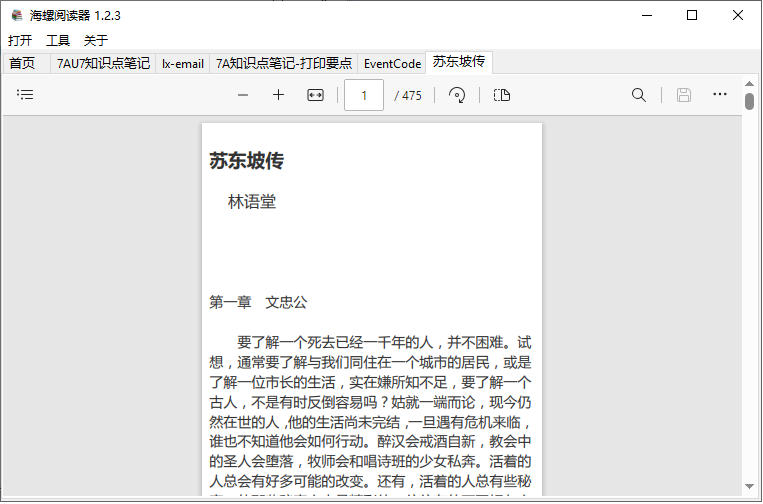This screenshot has height=504, width=763.
Task: Click the book title 苏东坡传 heading
Action: coord(247,161)
